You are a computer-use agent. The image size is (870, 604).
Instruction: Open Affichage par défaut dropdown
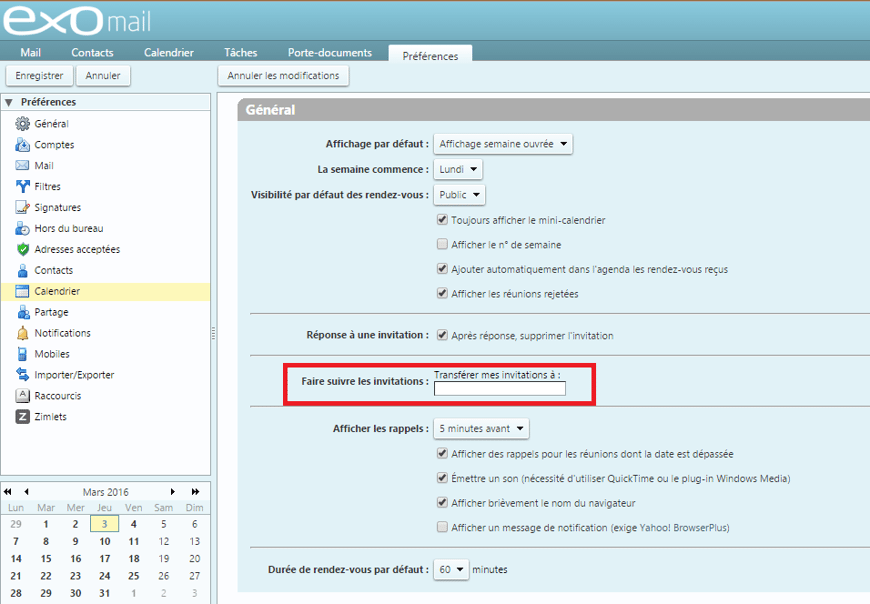tap(503, 144)
